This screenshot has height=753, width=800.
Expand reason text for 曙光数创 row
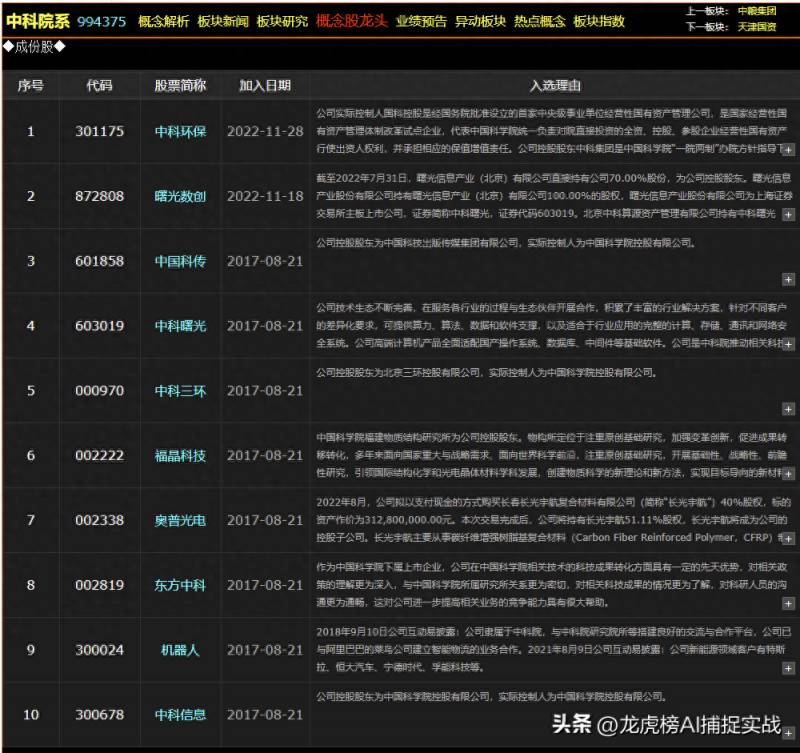788,215
